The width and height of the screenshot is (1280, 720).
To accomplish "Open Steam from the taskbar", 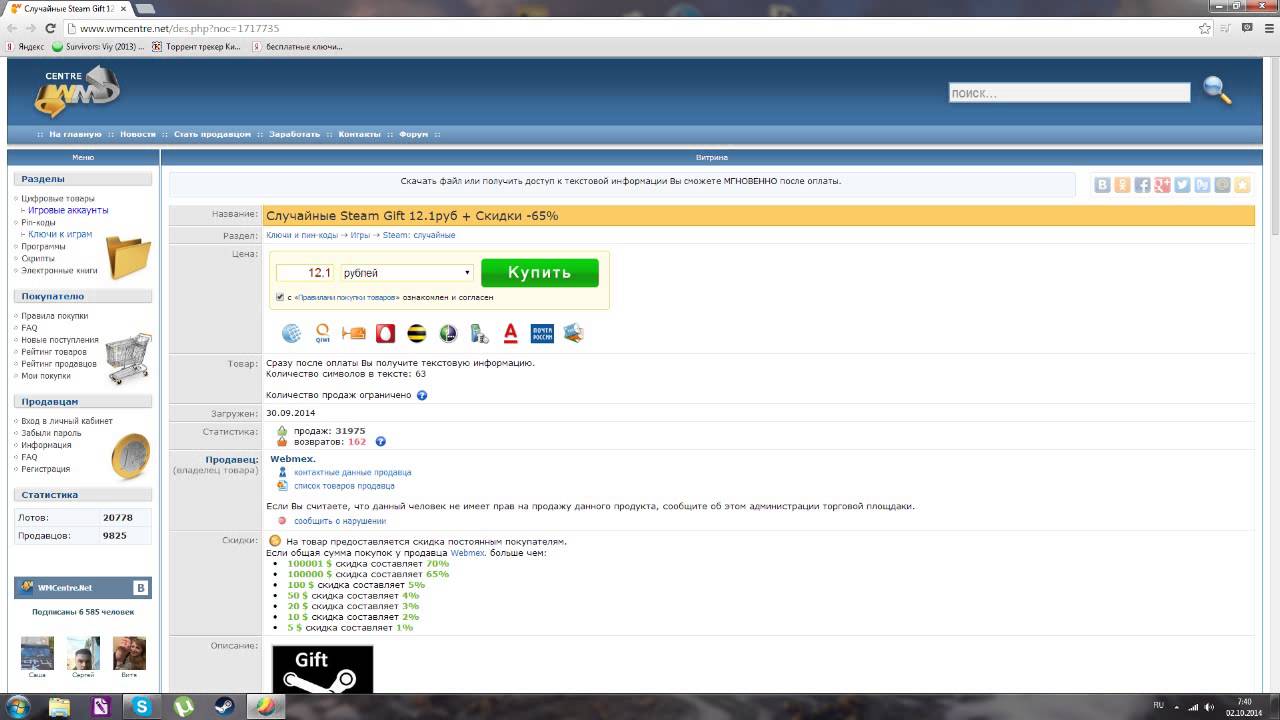I will pyautogui.click(x=225, y=707).
